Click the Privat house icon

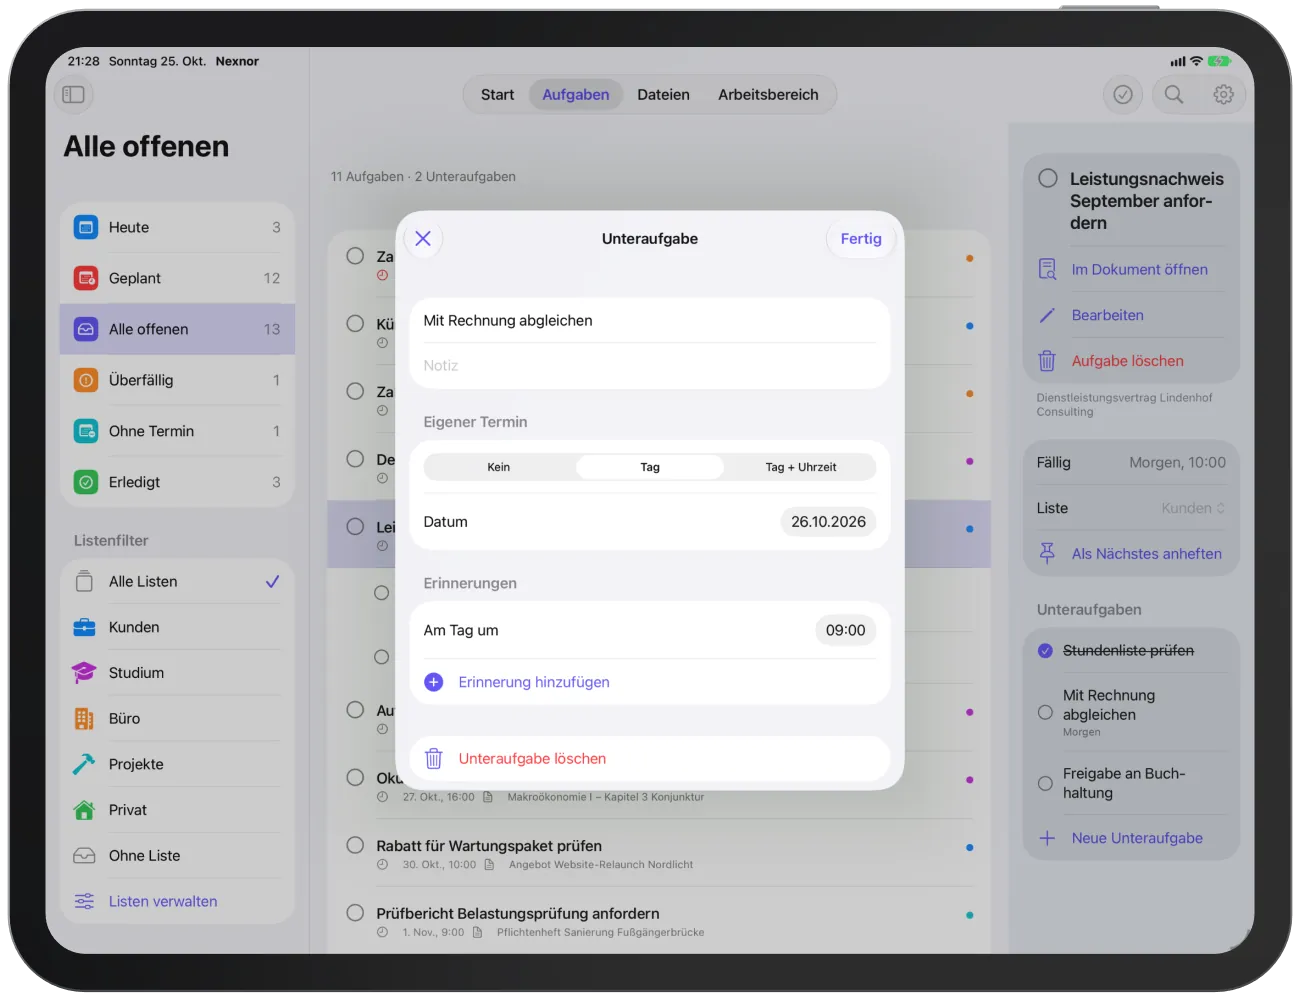(x=84, y=810)
